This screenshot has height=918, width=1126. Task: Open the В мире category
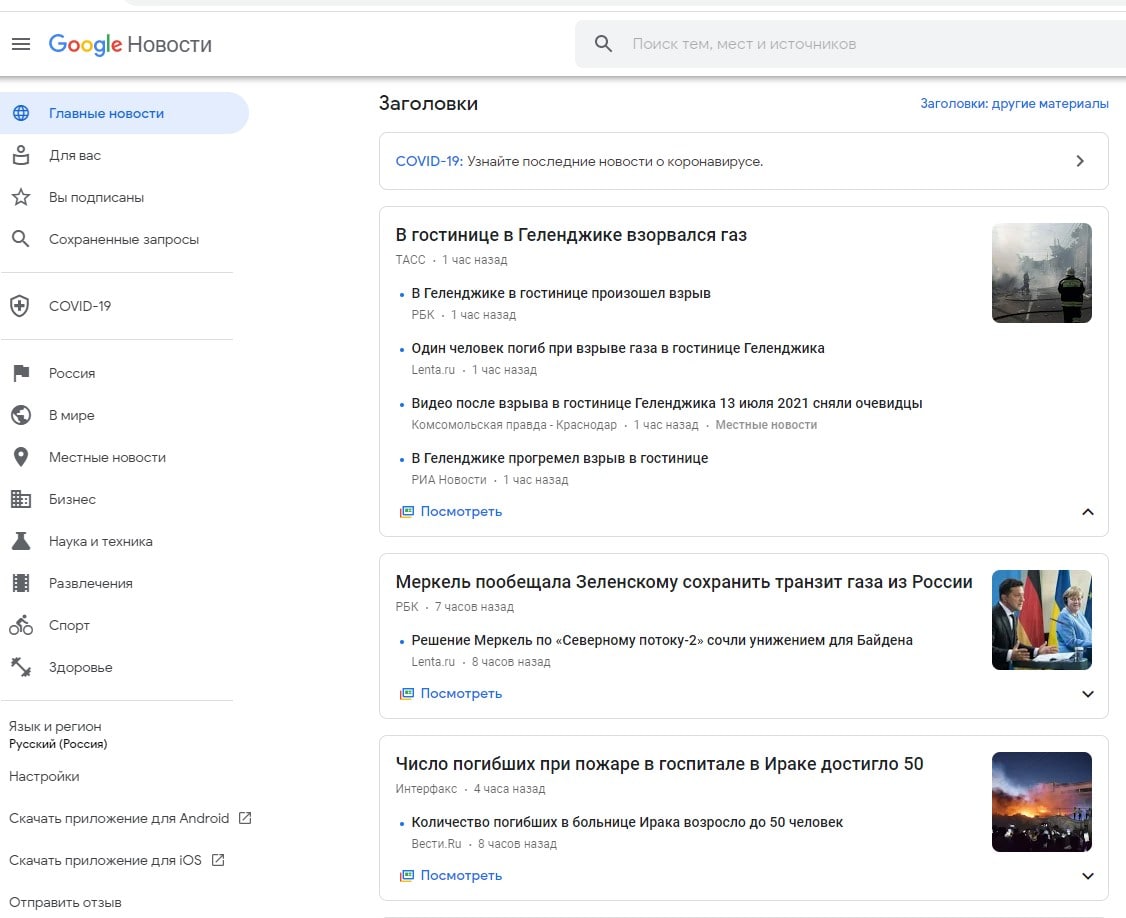coord(72,415)
